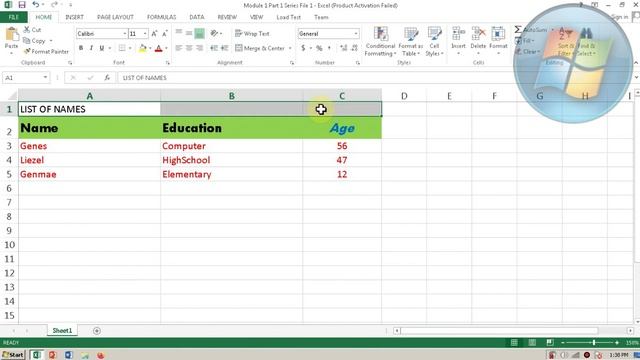Image resolution: width=640 pixels, height=360 pixels.
Task: Switch to the FORMULAS tab
Action: (x=162, y=17)
